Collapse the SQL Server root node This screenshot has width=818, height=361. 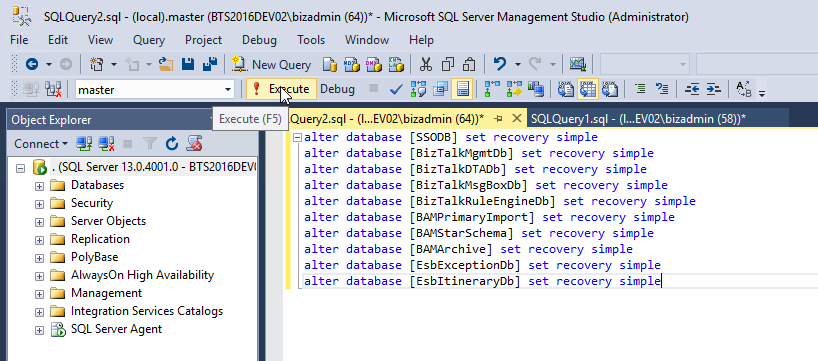[x=21, y=168]
